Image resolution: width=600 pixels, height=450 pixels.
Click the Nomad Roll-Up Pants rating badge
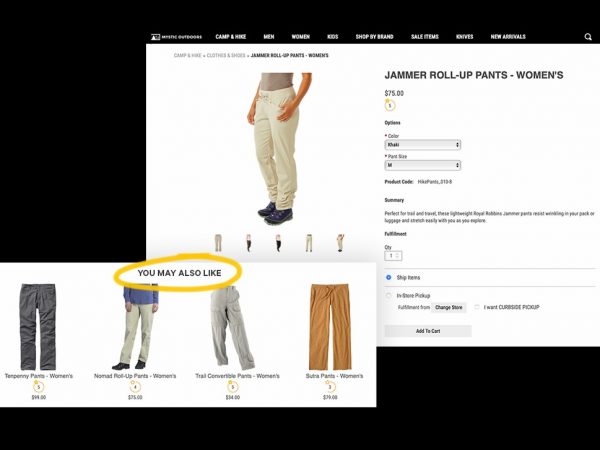click(x=135, y=387)
